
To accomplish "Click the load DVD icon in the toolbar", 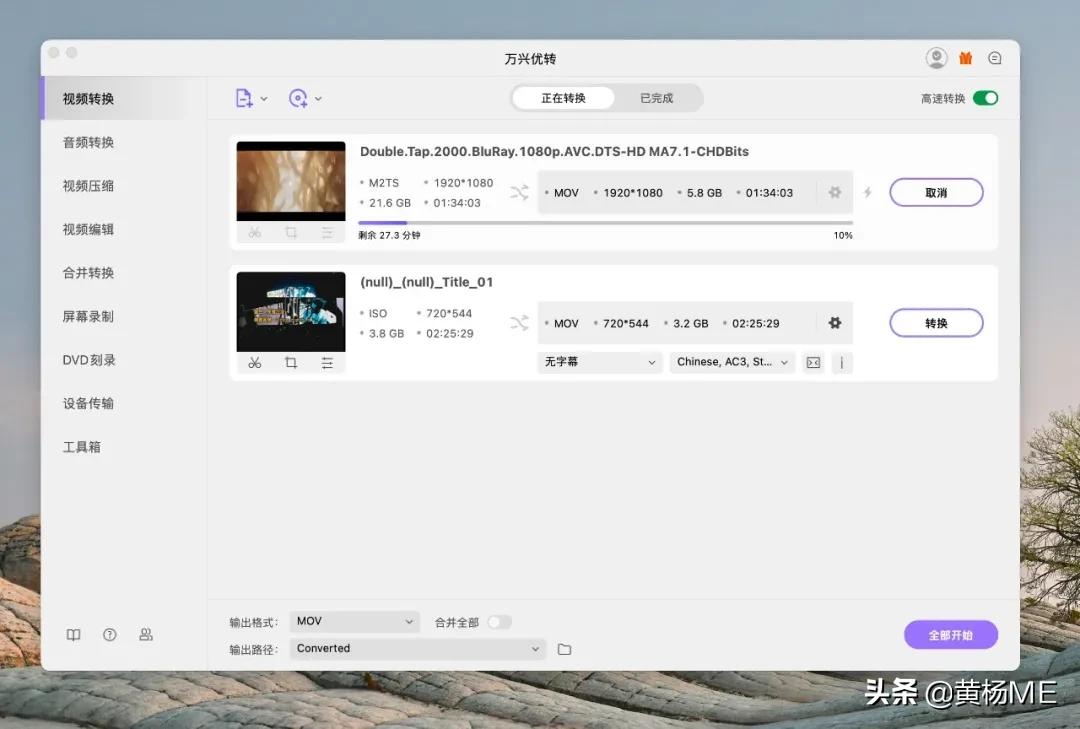I will tap(300, 97).
